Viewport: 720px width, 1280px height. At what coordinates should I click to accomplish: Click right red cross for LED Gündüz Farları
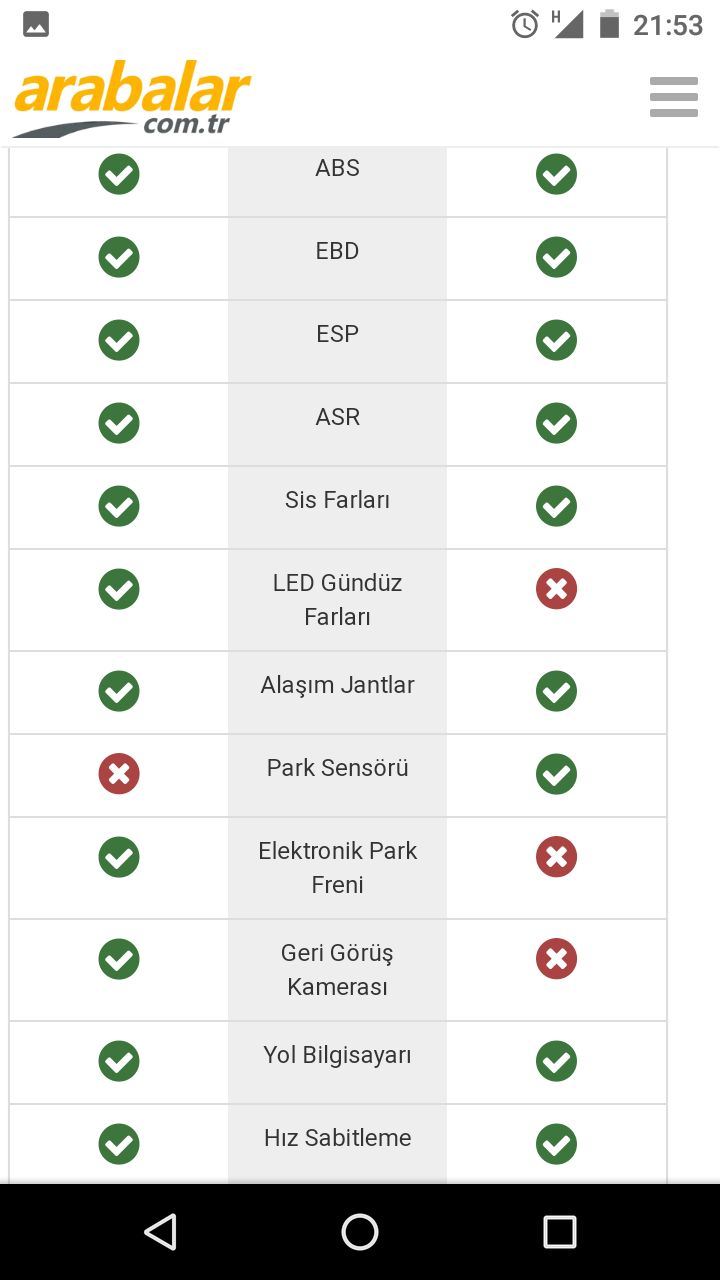click(x=556, y=589)
